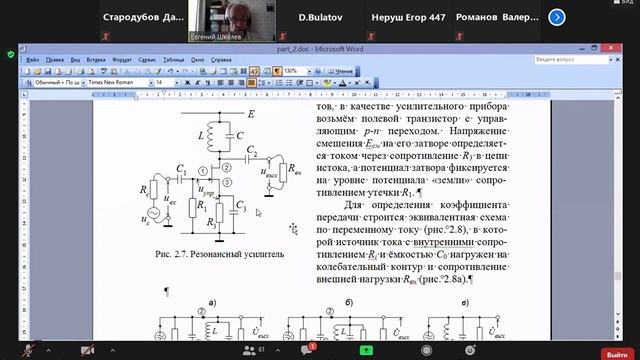Click the Save diskette icon in Word toolbar
Viewport: 640px width, 360px height.
click(48, 71)
